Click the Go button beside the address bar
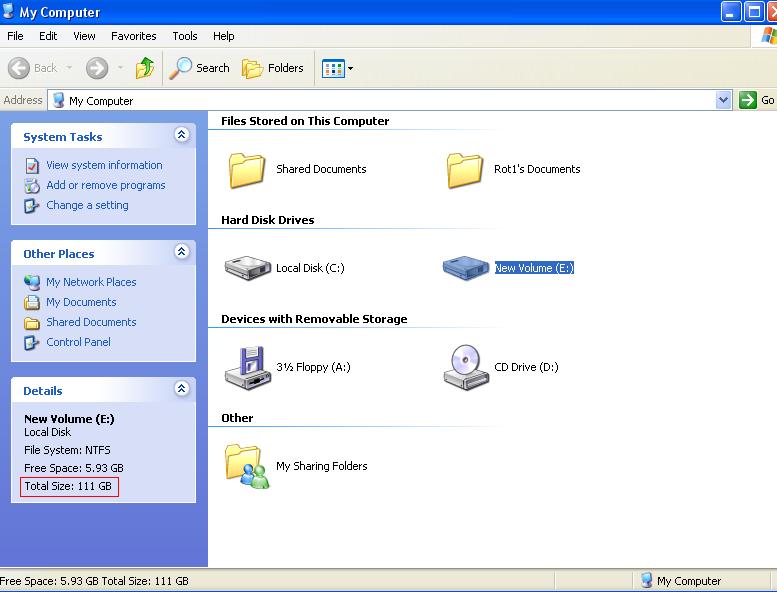The width and height of the screenshot is (777, 592). (x=757, y=100)
